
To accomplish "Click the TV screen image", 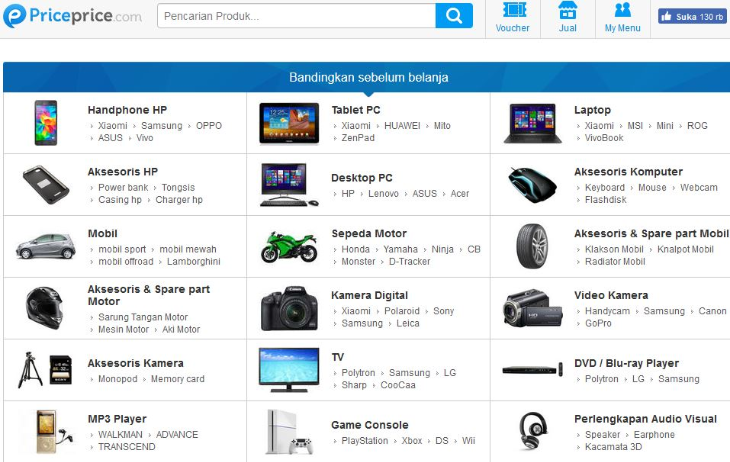I will pos(289,370).
